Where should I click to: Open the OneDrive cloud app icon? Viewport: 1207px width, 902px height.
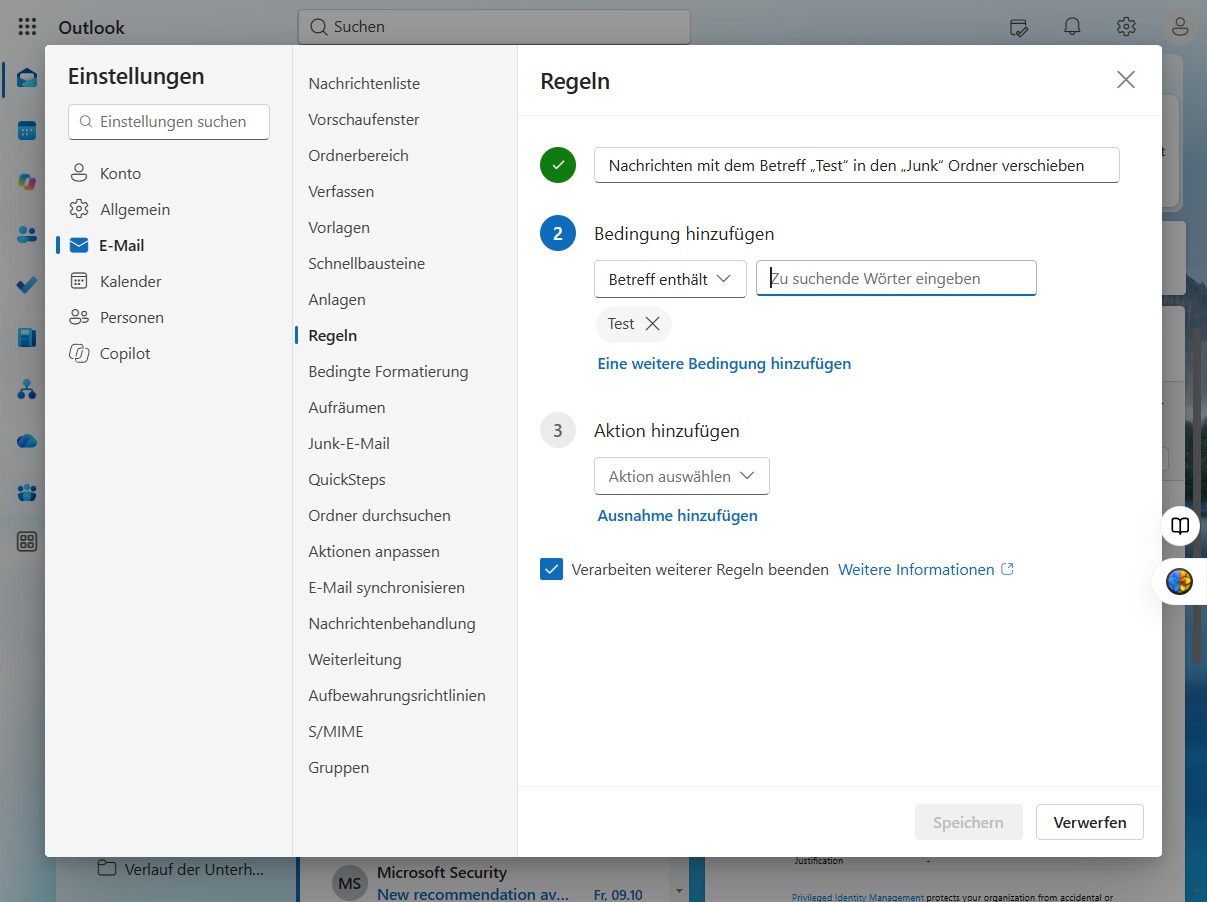click(27, 441)
